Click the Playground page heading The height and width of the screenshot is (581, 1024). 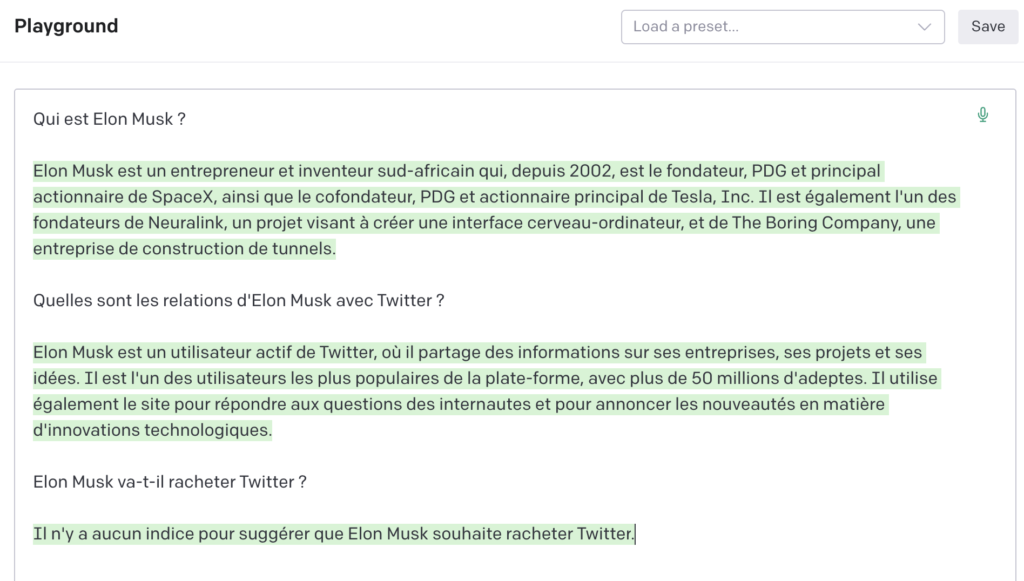(x=66, y=26)
